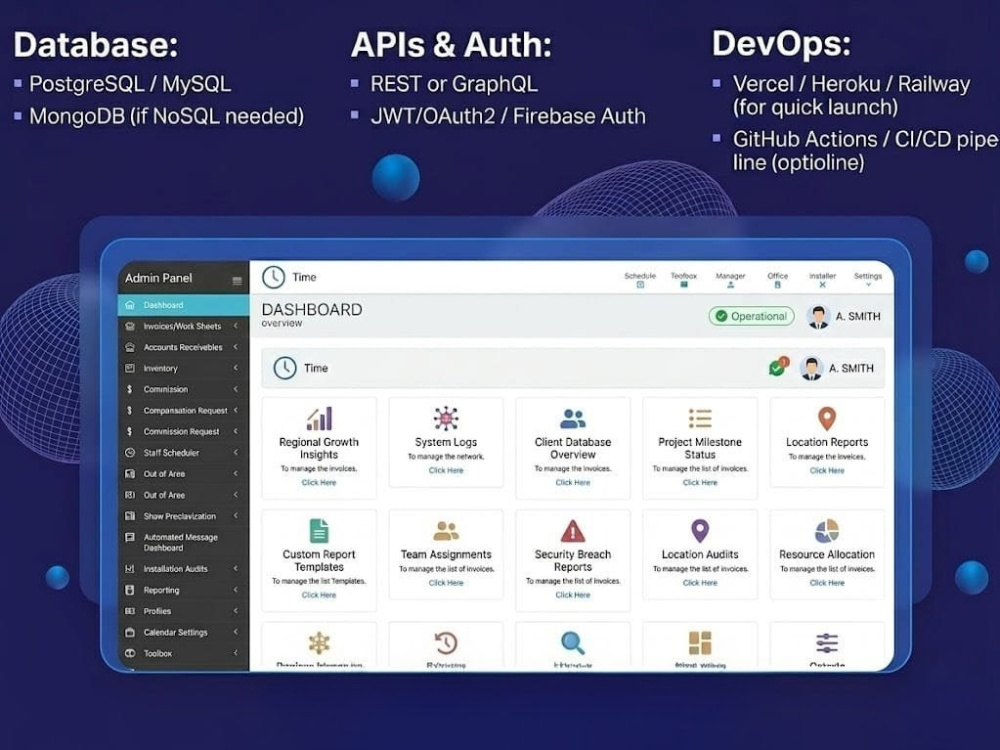The image size is (1000, 750).
Task: Click the Toolbox sidebar icon
Action: coord(130,653)
